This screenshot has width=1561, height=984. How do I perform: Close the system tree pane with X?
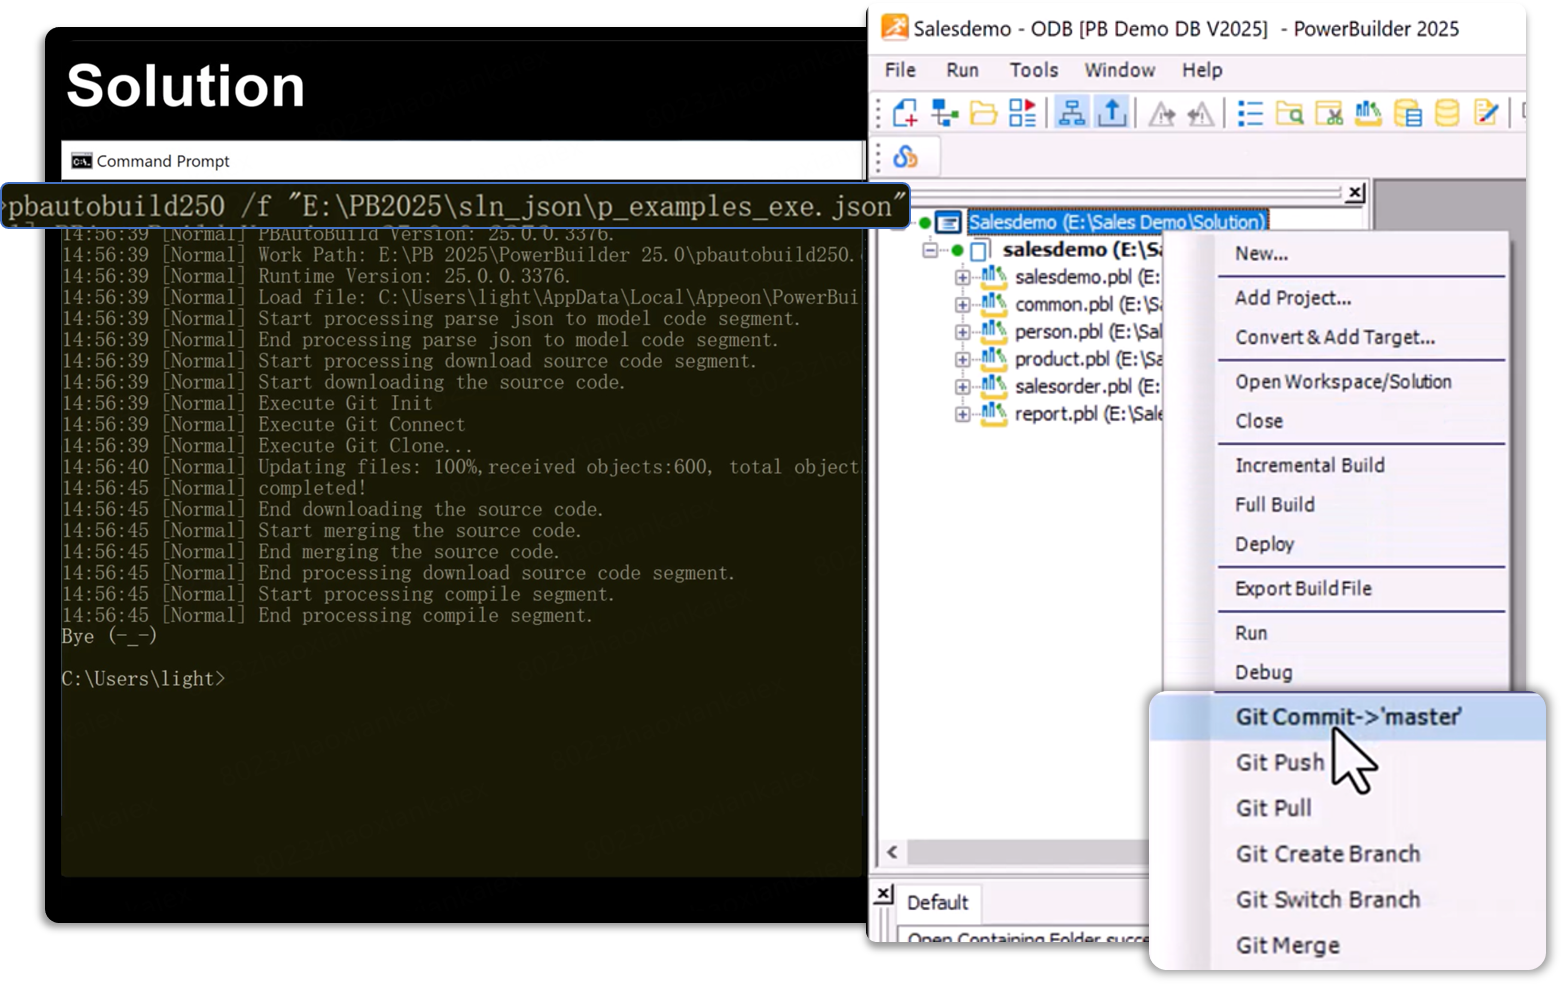[x=1355, y=193]
